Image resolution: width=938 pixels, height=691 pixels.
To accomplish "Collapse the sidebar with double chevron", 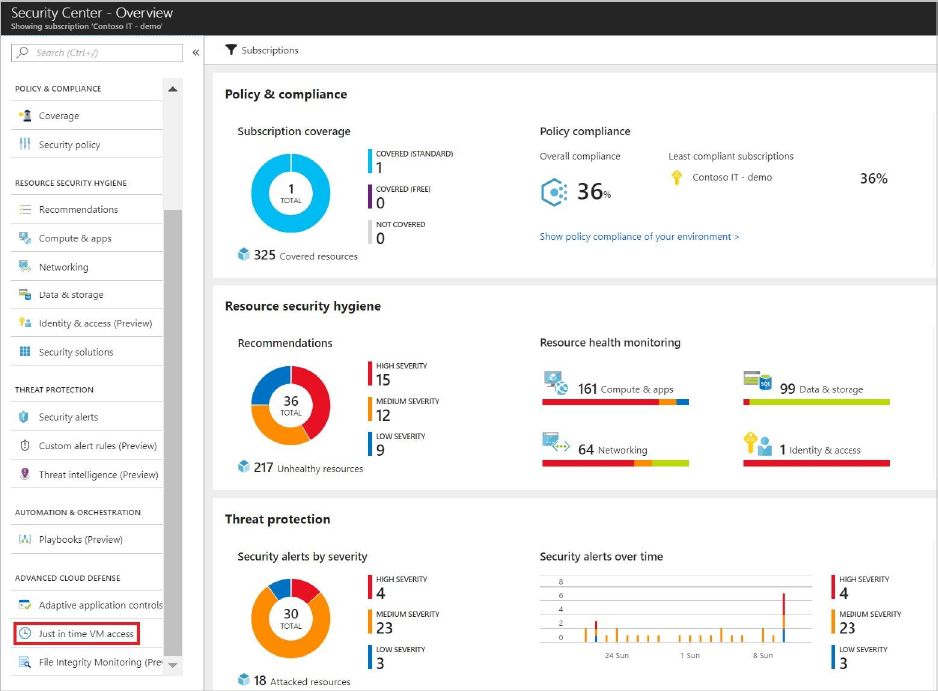I will [x=196, y=53].
